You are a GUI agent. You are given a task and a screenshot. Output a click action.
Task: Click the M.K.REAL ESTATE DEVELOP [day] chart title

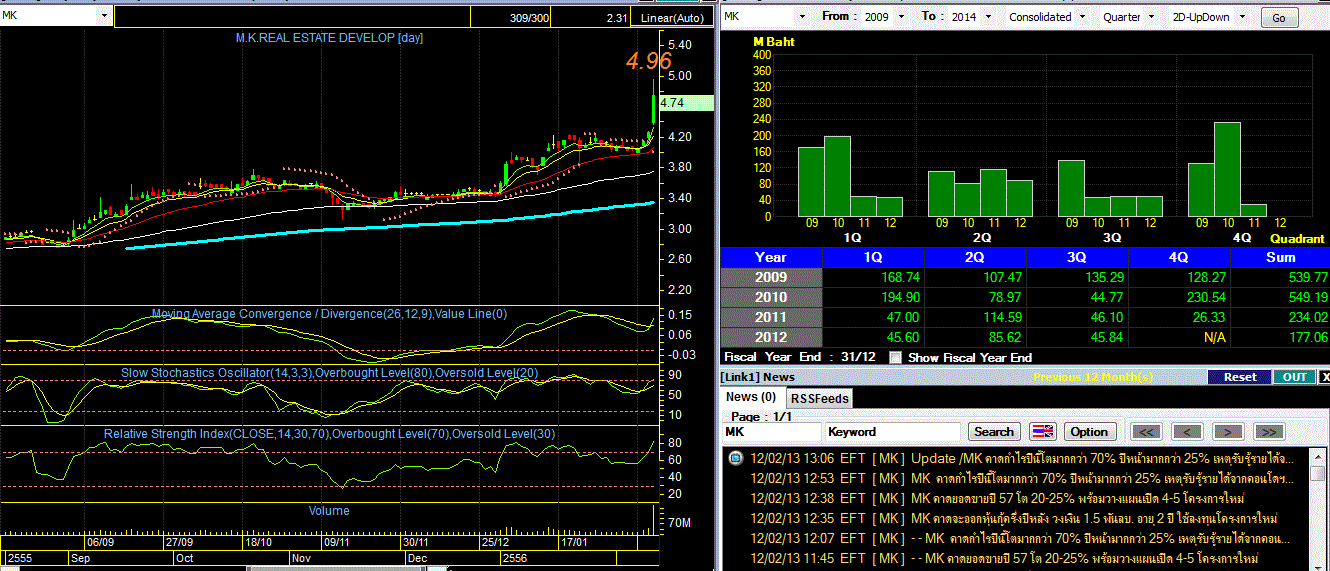[x=329, y=38]
